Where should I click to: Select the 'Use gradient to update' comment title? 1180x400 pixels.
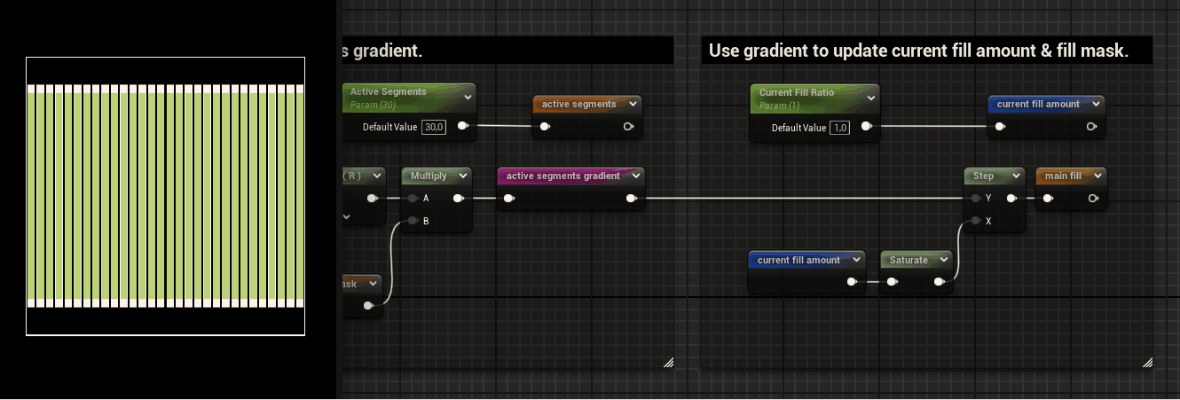(918, 50)
